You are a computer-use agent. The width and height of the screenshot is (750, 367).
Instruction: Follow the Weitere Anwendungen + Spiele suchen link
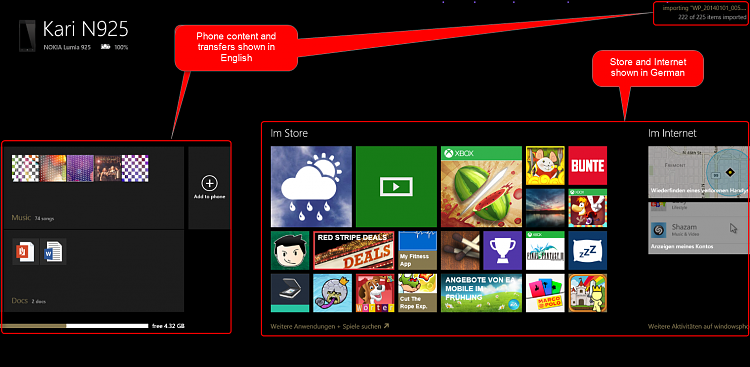click(x=330, y=326)
